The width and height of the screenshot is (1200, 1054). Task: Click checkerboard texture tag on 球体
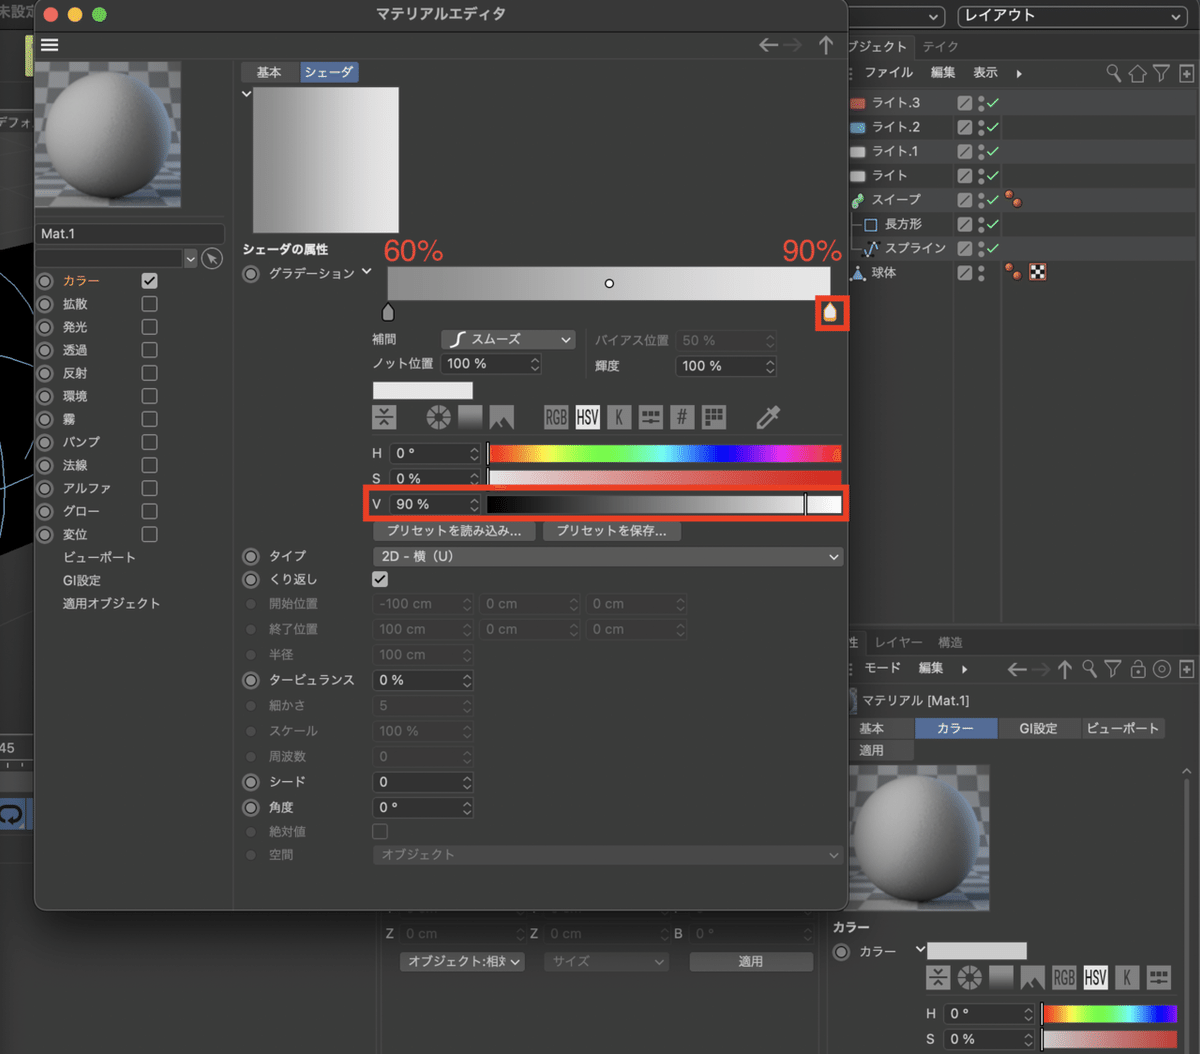coord(1037,272)
